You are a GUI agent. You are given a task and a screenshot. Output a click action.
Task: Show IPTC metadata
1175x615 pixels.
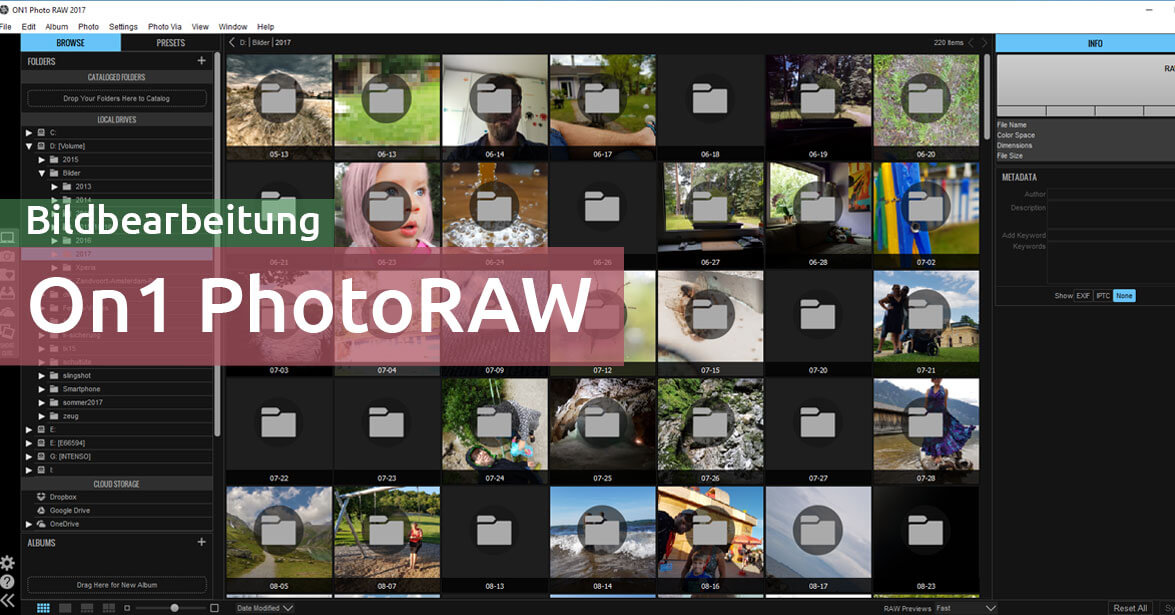point(1102,296)
